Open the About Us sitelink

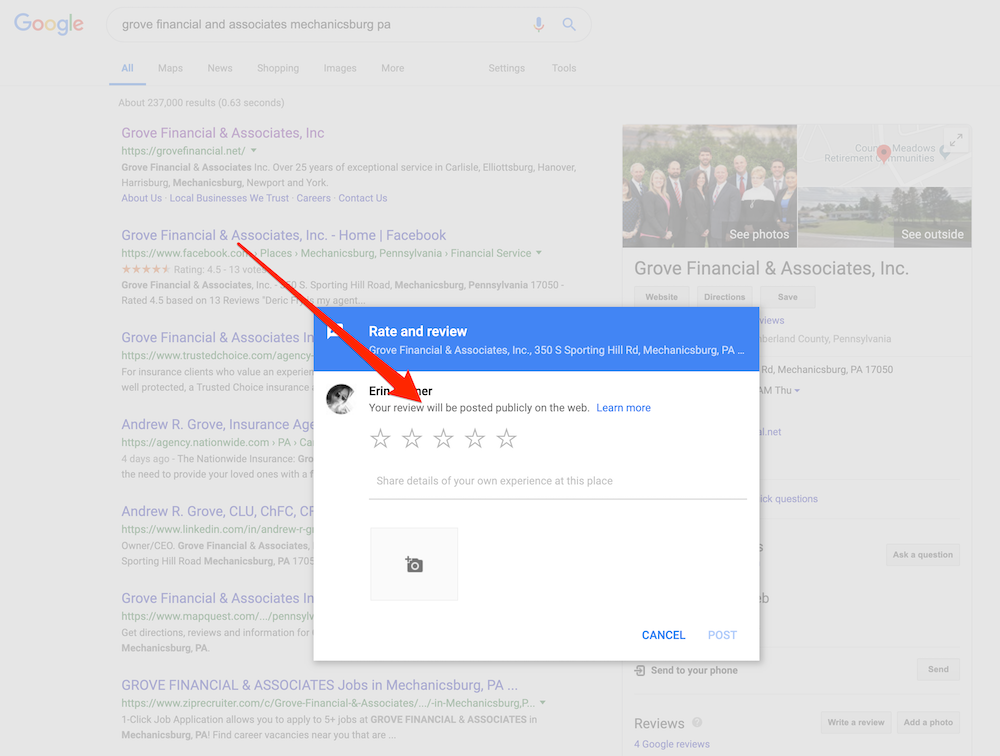pos(142,198)
